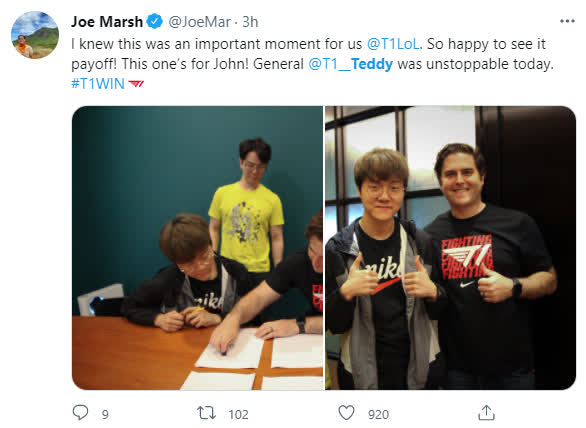Click the tweet body text

pyautogui.click(x=312, y=64)
